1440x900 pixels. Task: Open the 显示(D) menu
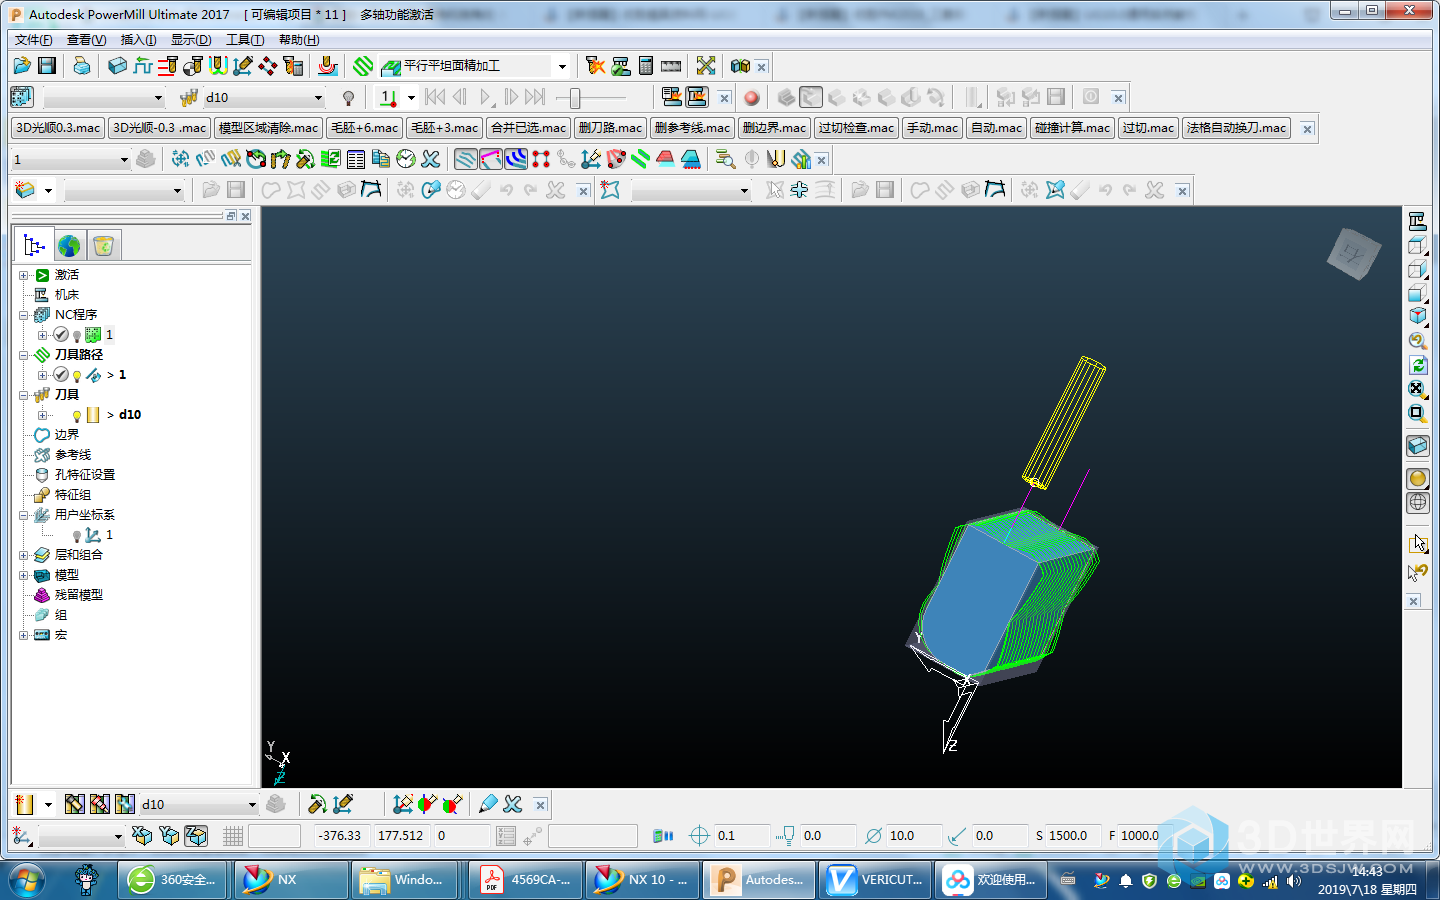(190, 40)
